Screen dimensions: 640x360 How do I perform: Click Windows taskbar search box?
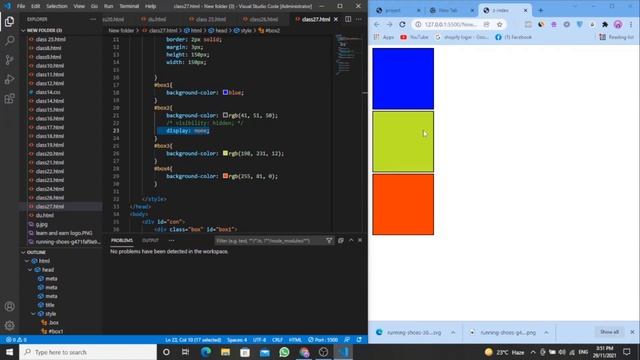[x=88, y=352]
